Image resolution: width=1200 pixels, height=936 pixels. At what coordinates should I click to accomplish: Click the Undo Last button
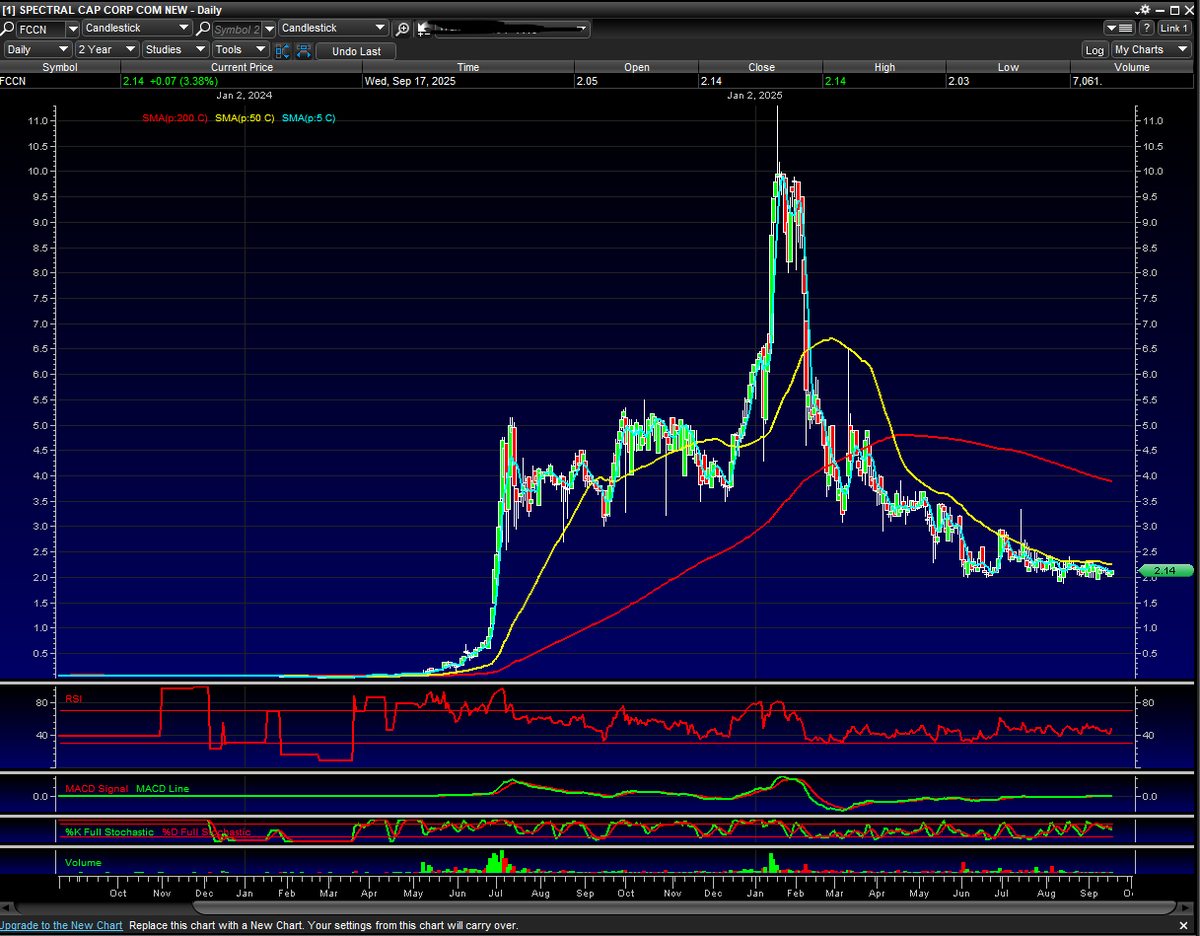tap(356, 51)
